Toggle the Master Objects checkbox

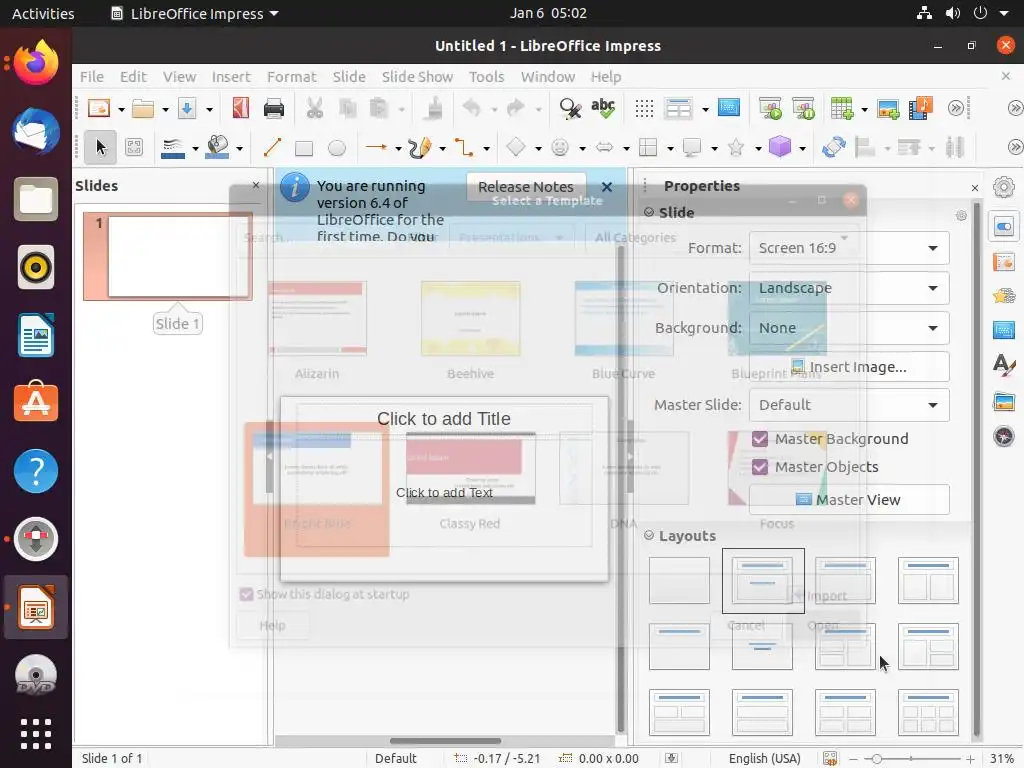(x=760, y=467)
